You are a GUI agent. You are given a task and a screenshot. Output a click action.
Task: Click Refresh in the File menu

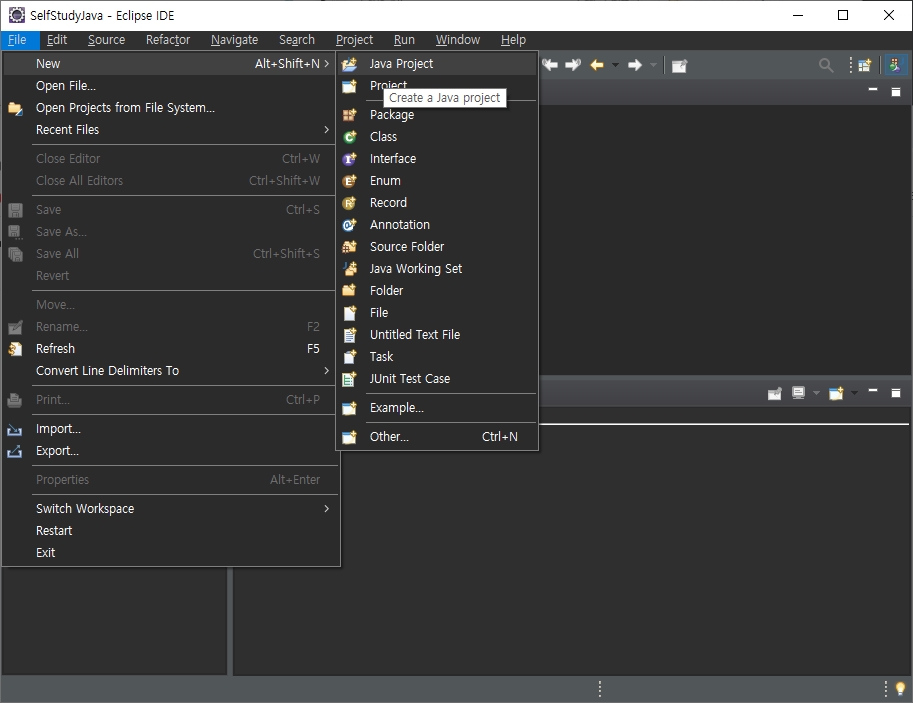[170, 349]
